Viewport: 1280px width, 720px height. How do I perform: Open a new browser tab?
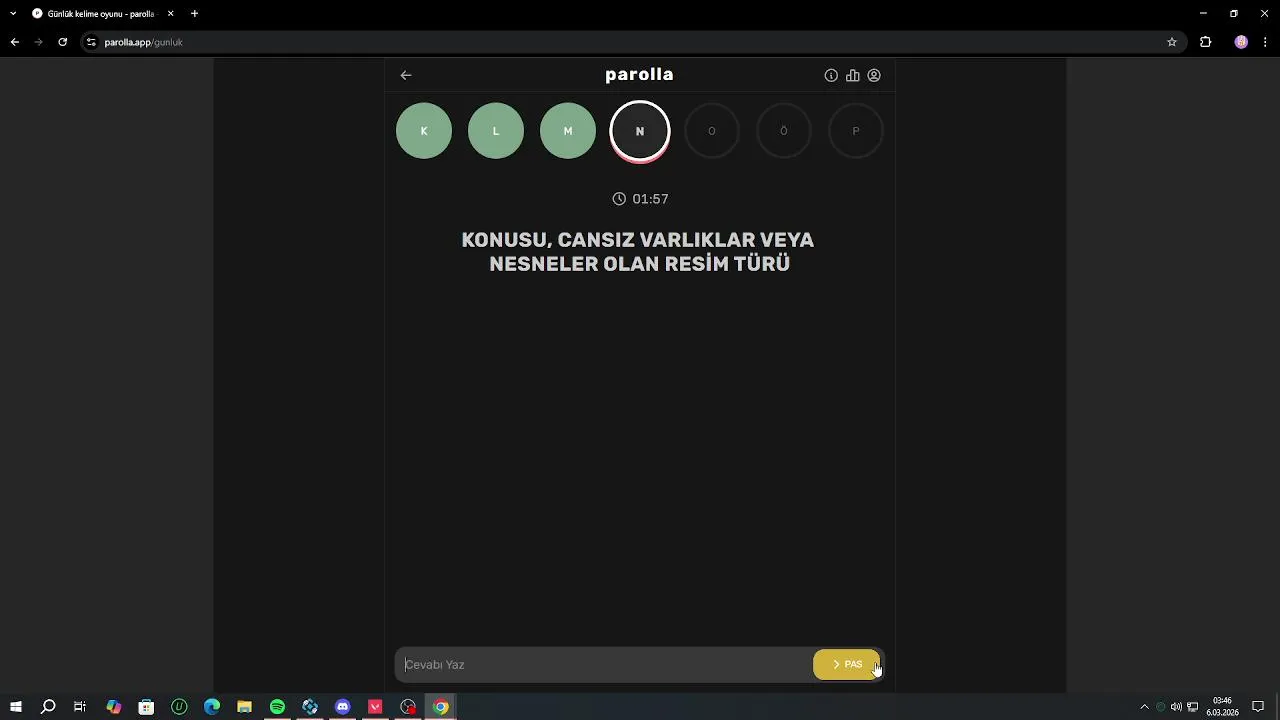tap(194, 14)
